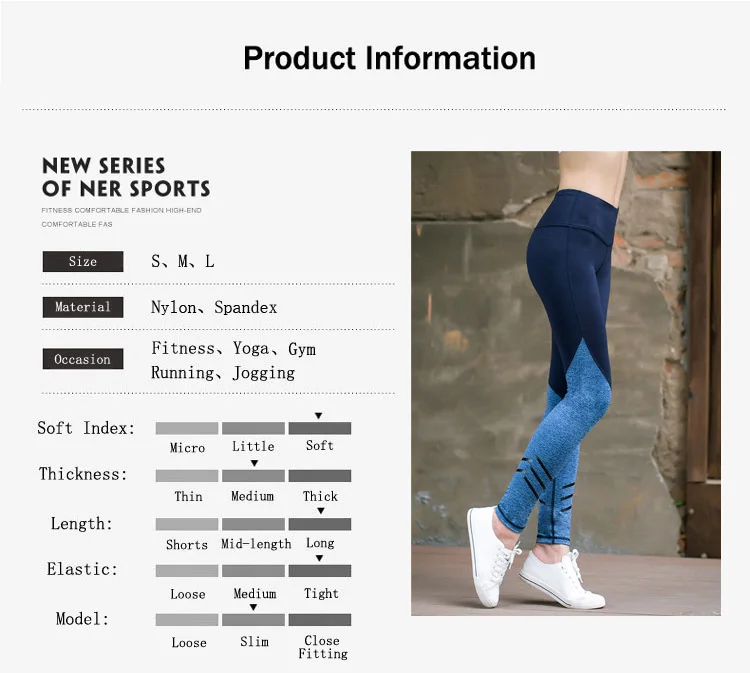
Task: Click the triangle marker above Length Long bar
Action: pyautogui.click(x=321, y=511)
